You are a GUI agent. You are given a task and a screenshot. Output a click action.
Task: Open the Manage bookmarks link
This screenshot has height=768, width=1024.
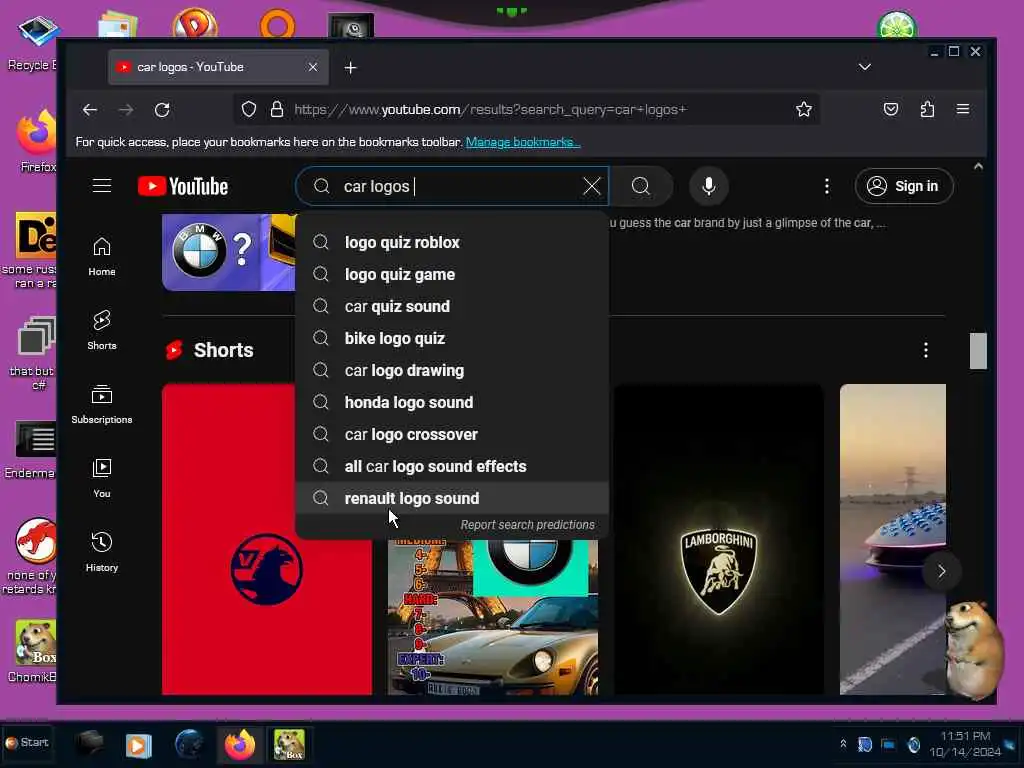coord(522,142)
